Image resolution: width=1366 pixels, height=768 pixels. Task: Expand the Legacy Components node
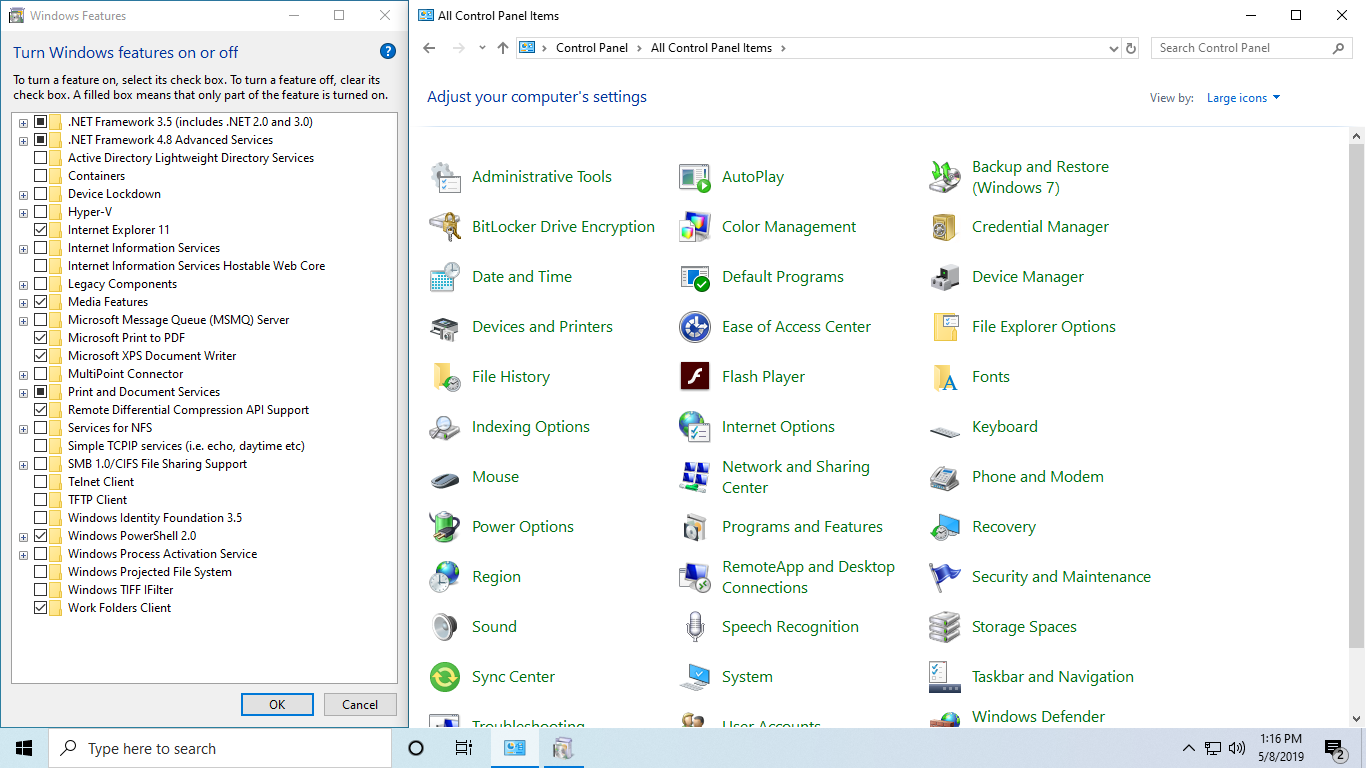(23, 284)
